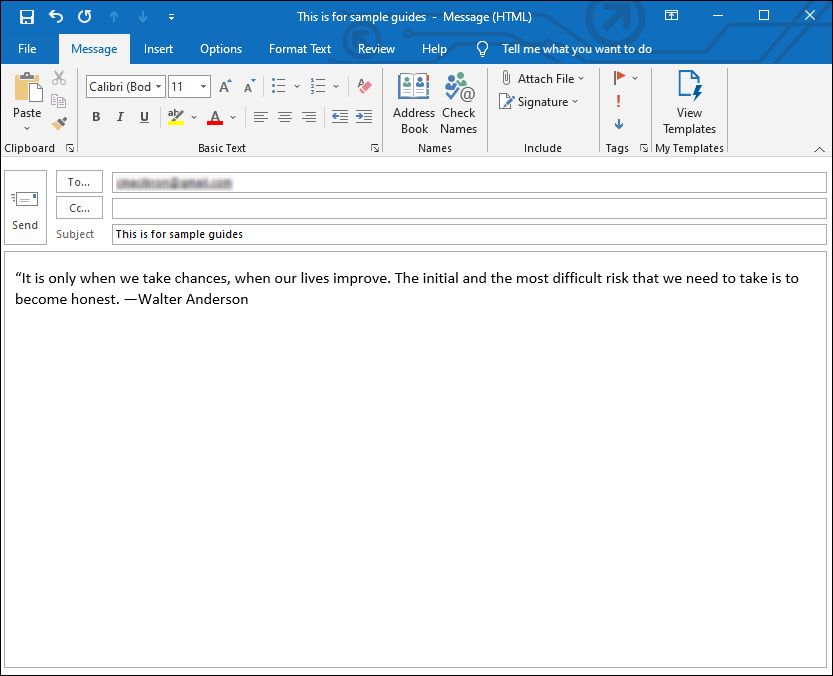833x676 pixels.
Task: Mark message as High Importance
Action: tap(619, 101)
